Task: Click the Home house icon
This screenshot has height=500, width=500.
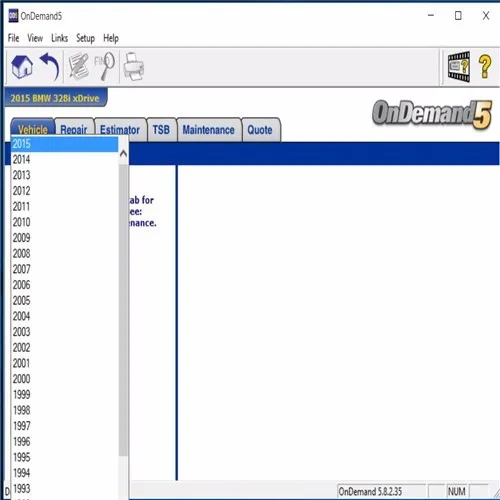Action: (22, 67)
